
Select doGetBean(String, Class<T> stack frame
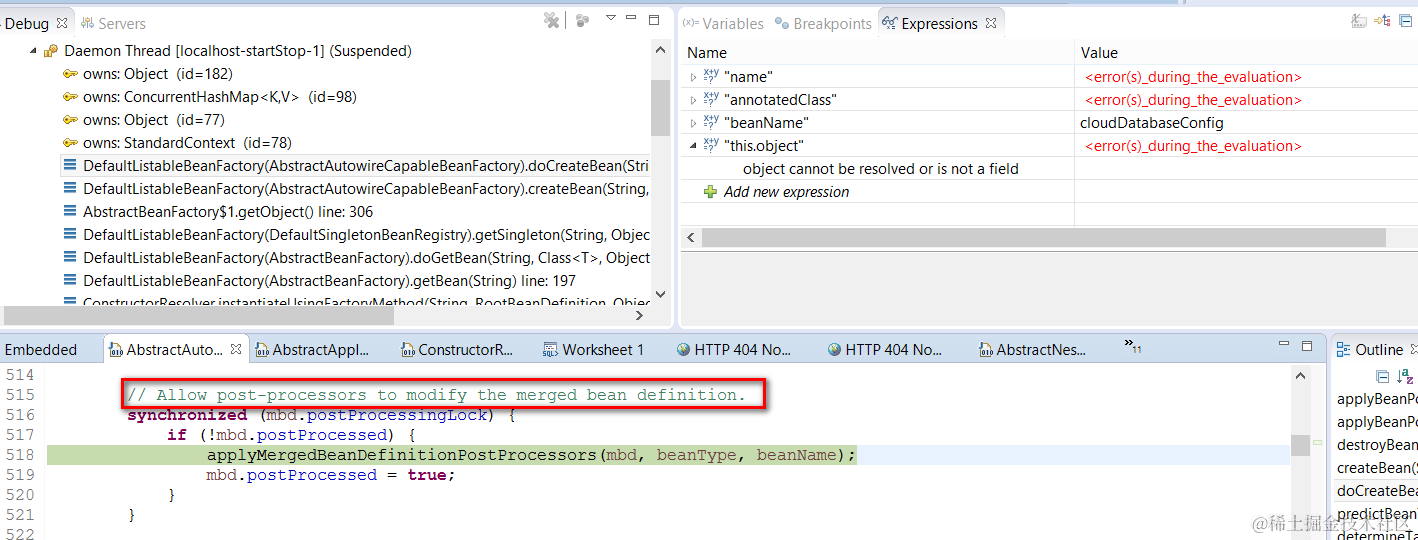pos(356,258)
